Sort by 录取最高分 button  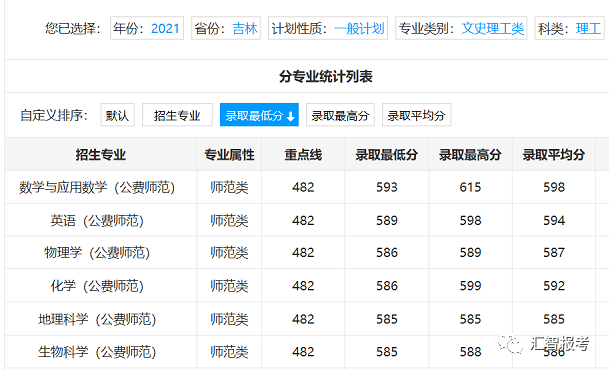coord(340,115)
